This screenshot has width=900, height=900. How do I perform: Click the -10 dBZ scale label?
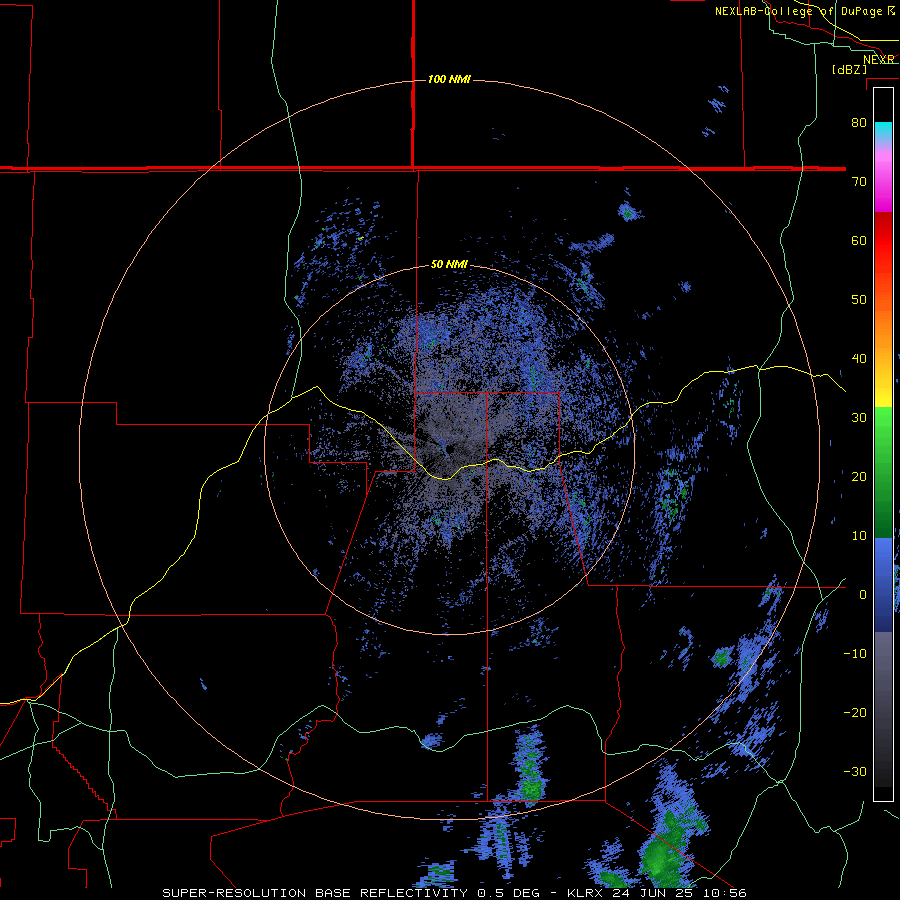click(x=855, y=653)
